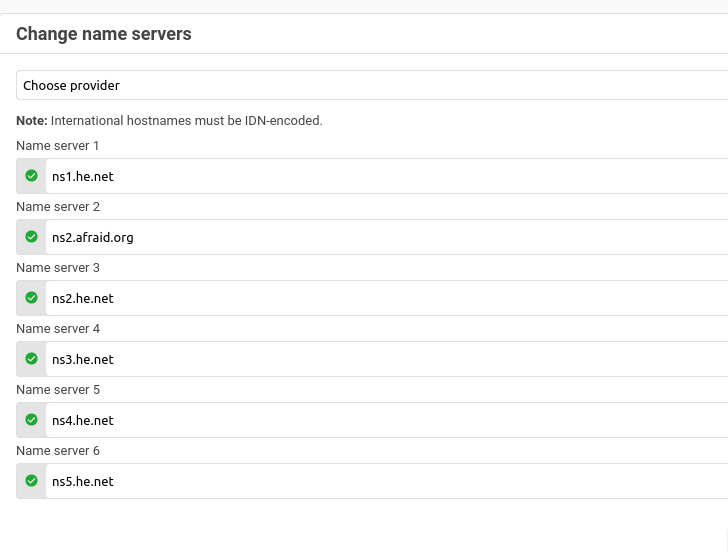Click the green validation icon for ns2.he.net

31,298
